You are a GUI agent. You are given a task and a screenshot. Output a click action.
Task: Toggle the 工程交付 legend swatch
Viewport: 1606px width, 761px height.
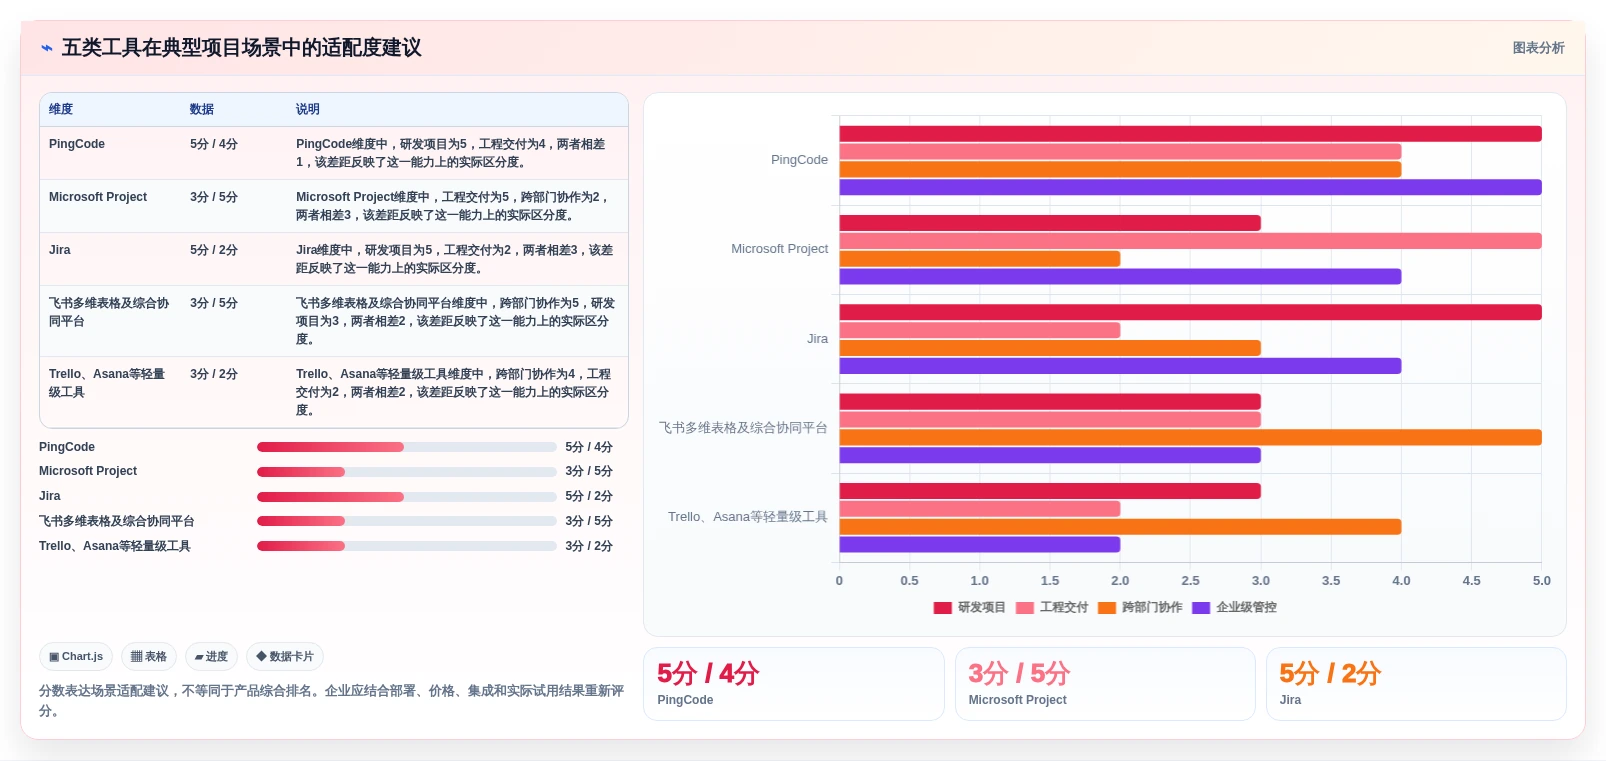point(1024,608)
